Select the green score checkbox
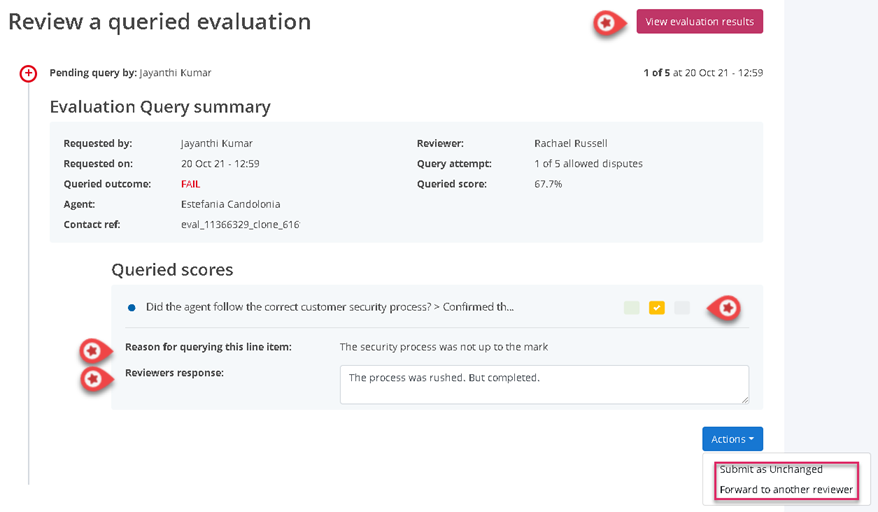The image size is (878, 512). pyautogui.click(x=631, y=308)
